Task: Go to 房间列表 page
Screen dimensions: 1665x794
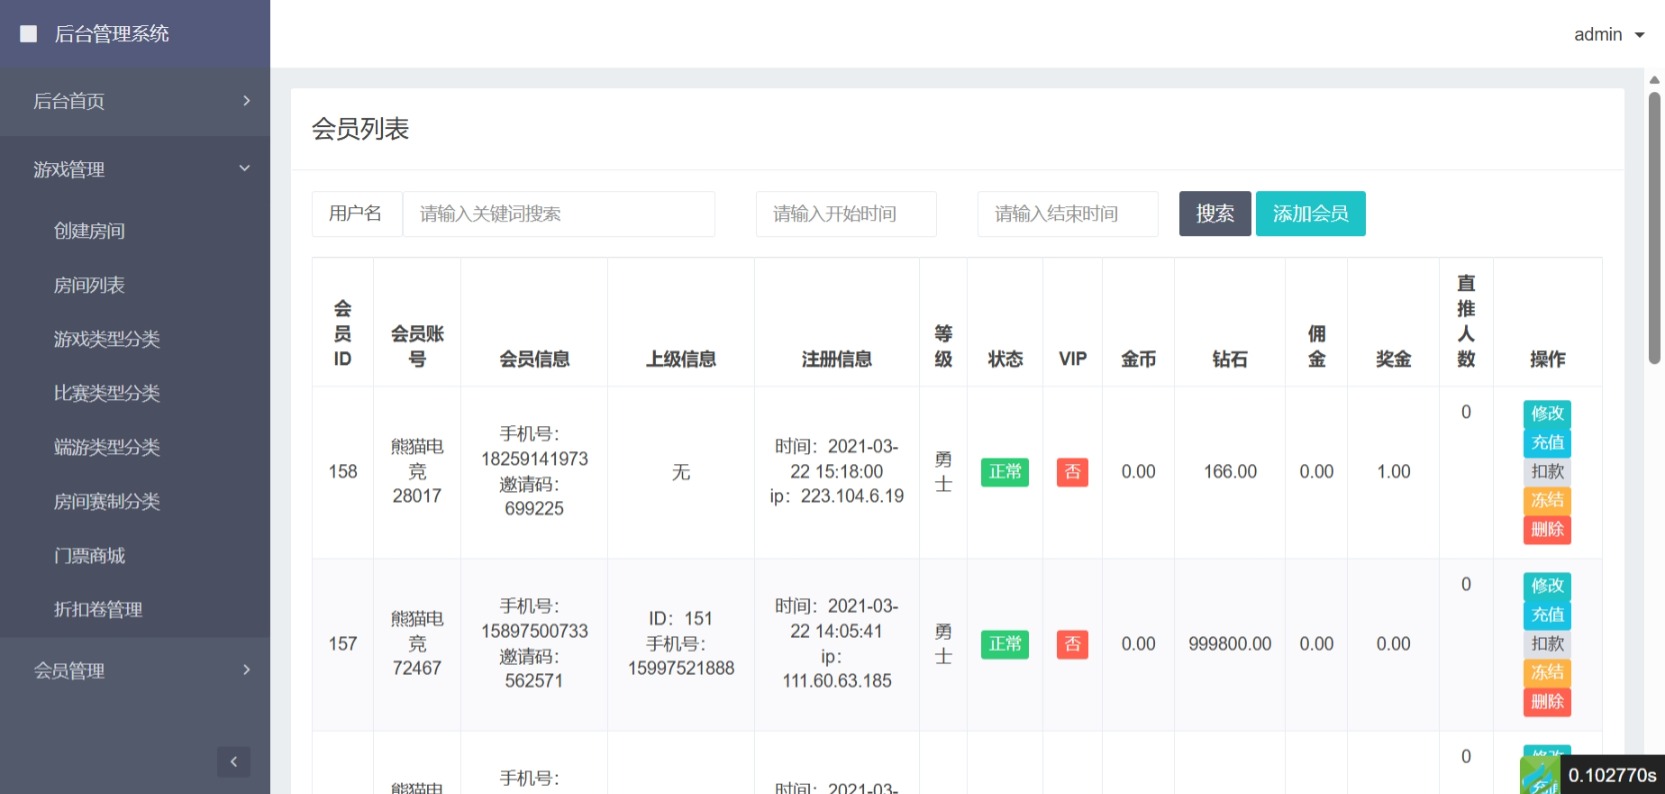Action: 89,285
